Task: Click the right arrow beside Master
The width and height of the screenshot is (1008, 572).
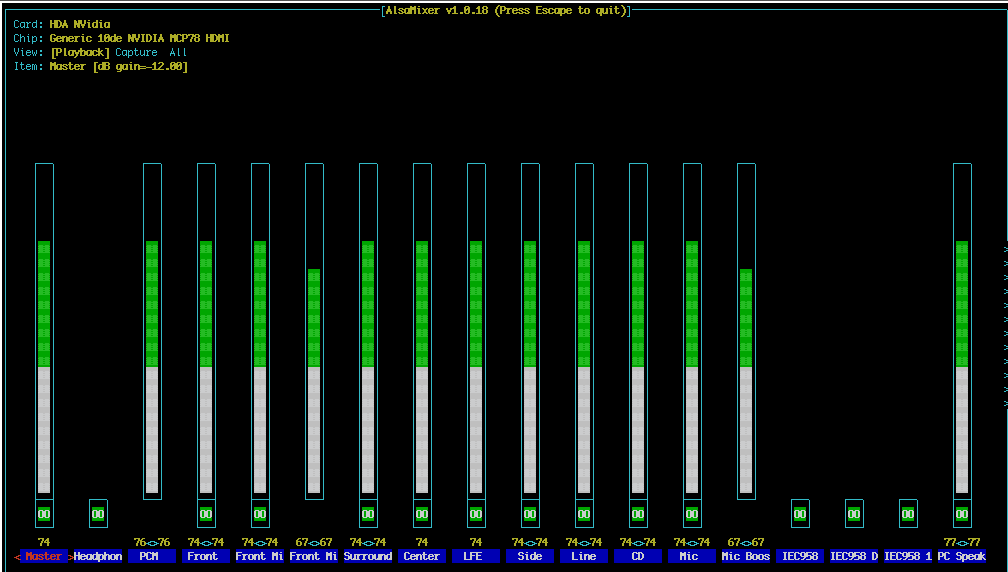Action: (x=70, y=556)
